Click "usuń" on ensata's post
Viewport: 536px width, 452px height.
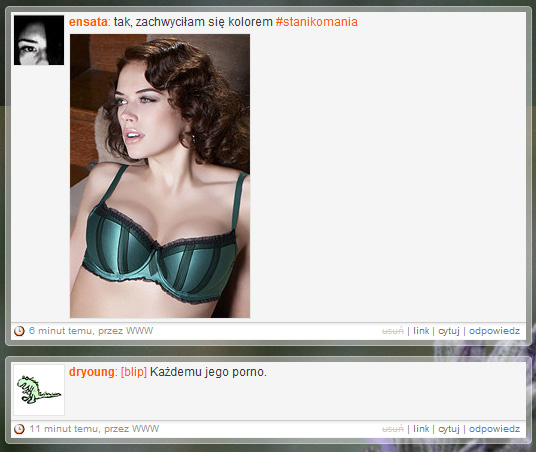393,331
